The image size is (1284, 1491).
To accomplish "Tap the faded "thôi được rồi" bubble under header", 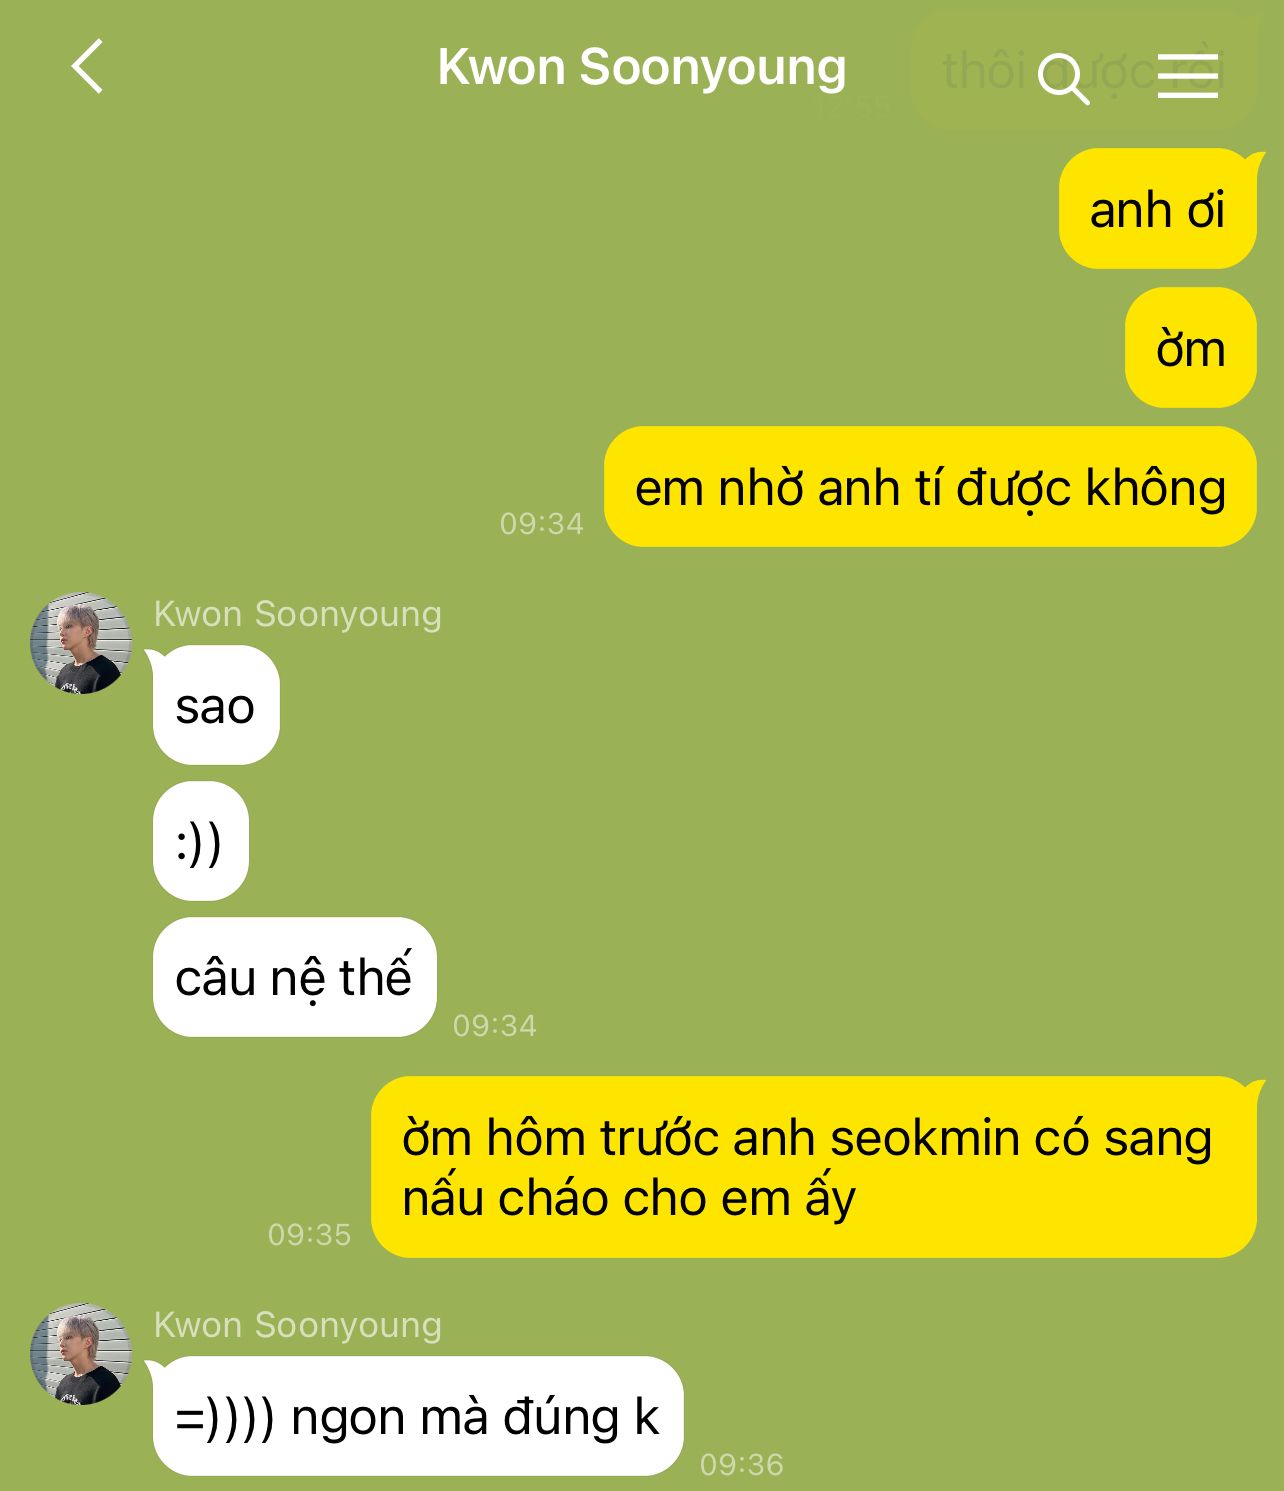I will [x=1083, y=70].
